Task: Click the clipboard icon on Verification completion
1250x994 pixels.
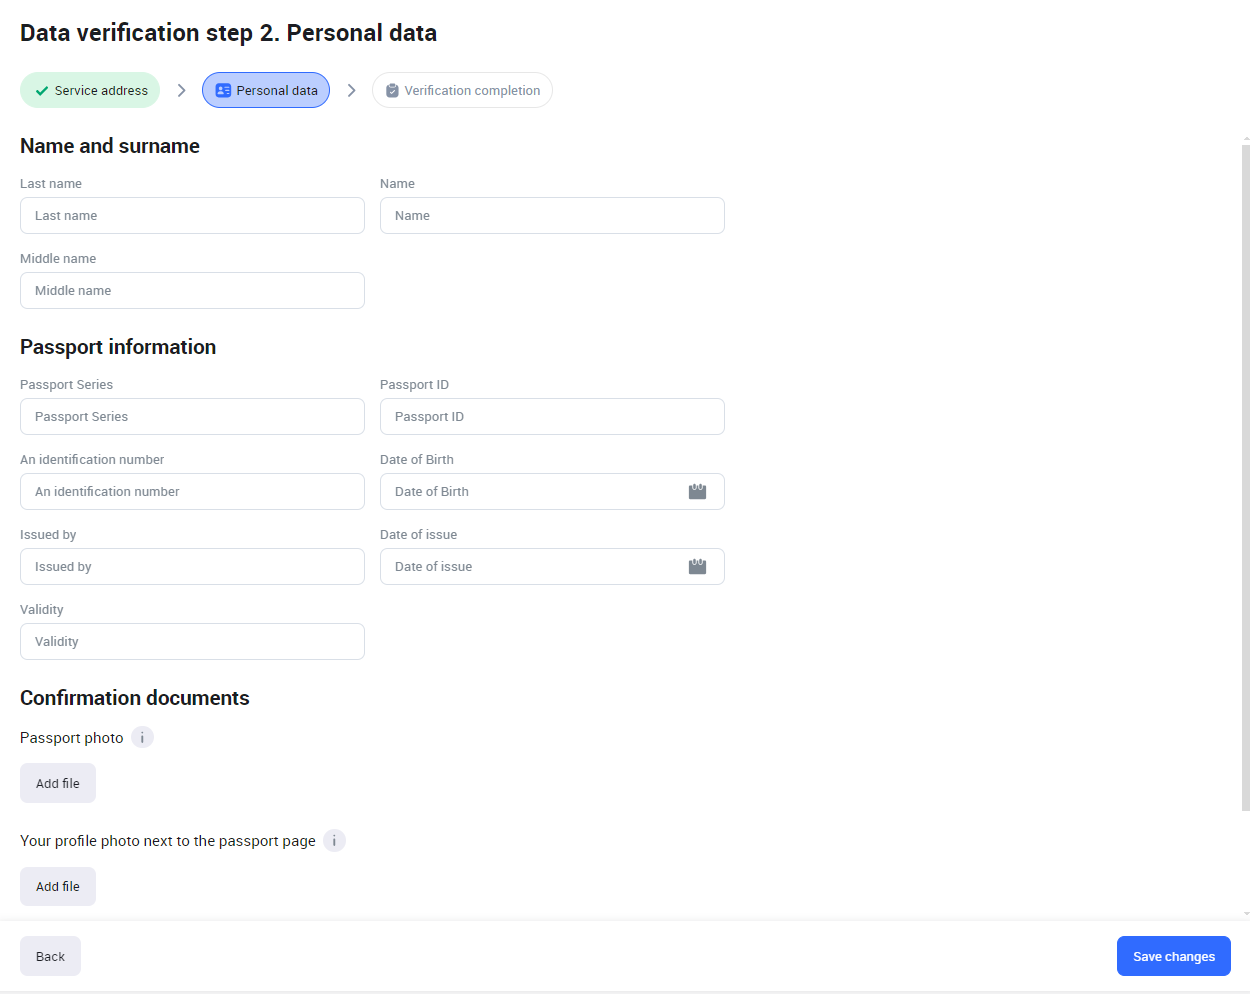Action: 392,91
